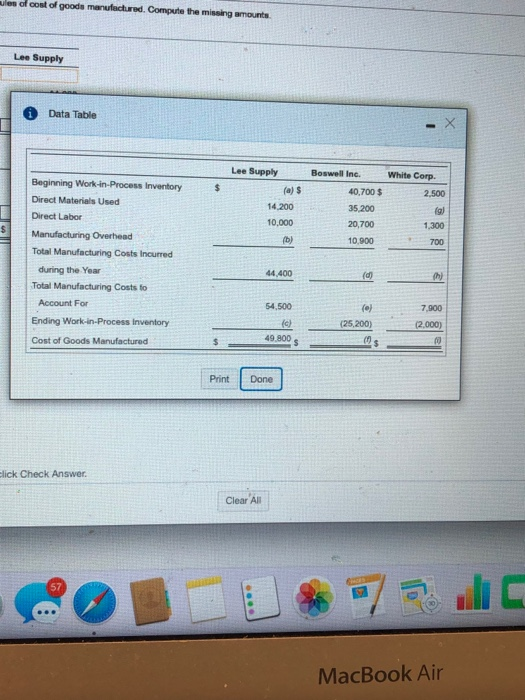Open the Contacts app icon

click(151, 600)
